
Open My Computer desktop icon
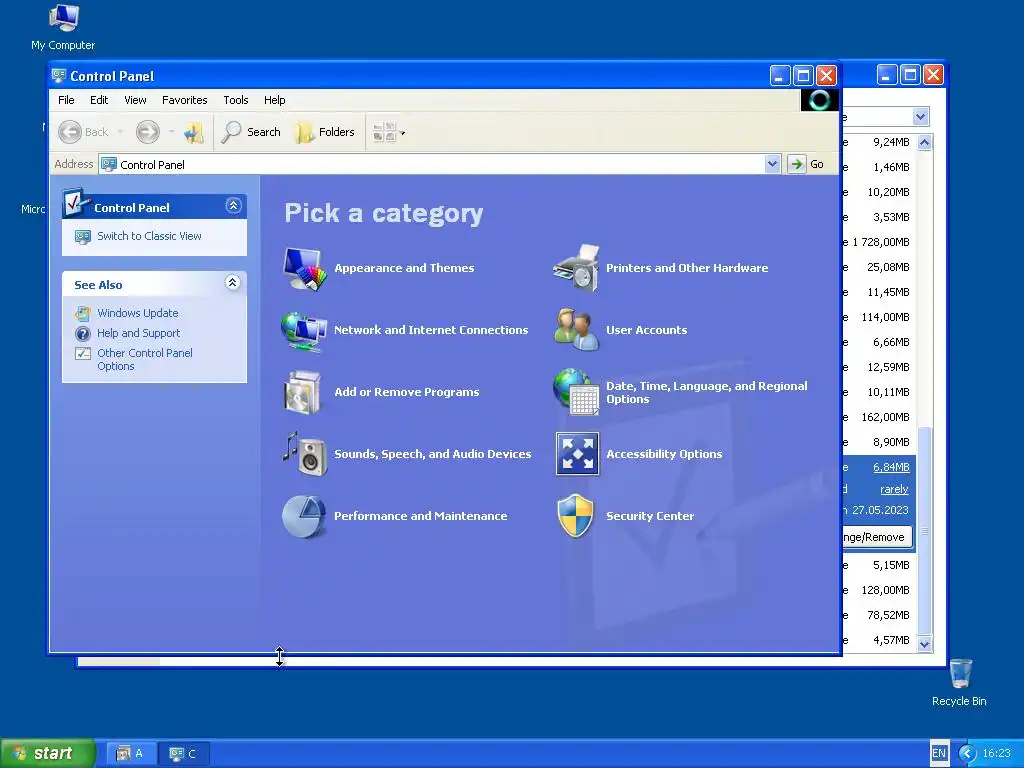click(x=64, y=18)
